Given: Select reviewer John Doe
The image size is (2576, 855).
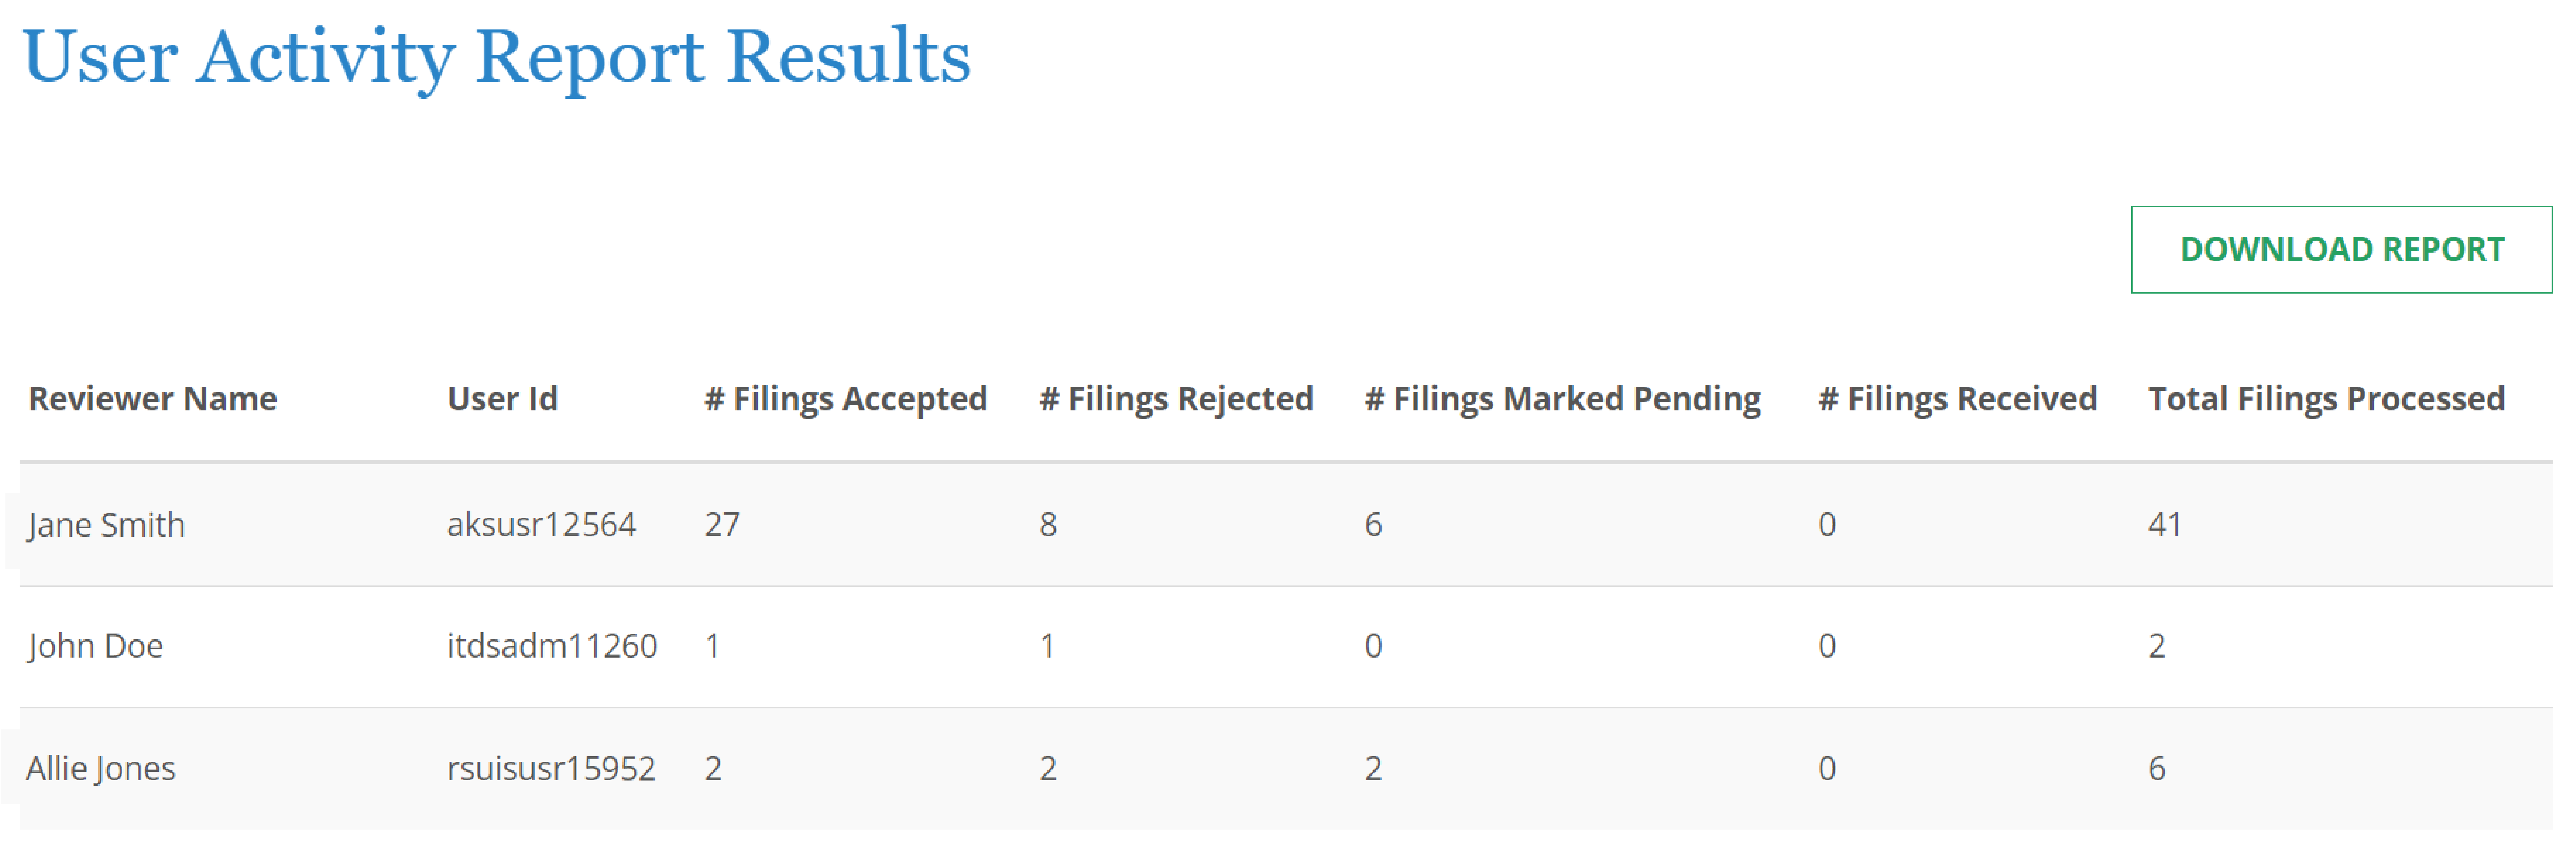Looking at the screenshot, I should [x=95, y=645].
